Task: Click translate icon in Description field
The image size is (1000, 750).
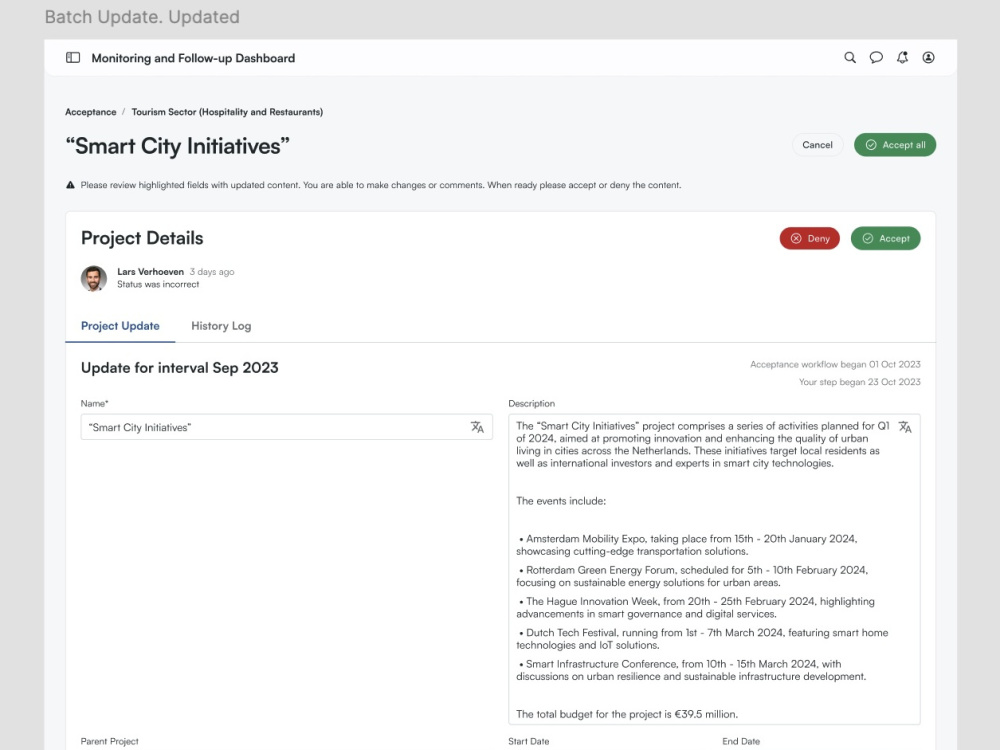Action: [x=905, y=427]
